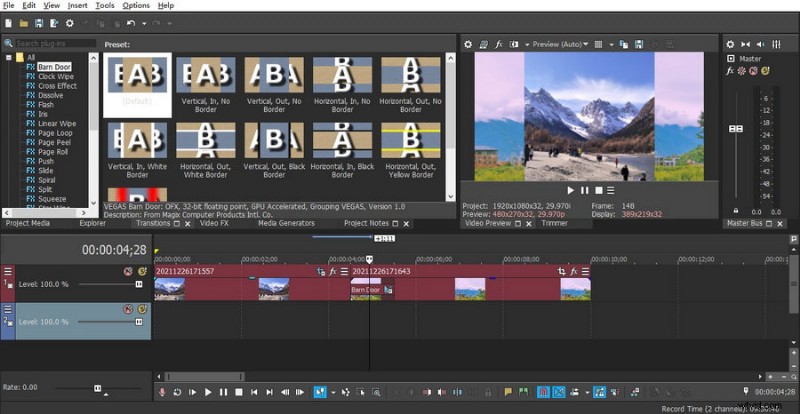Mute video track 1
The width and height of the screenshot is (800, 414).
click(128, 272)
